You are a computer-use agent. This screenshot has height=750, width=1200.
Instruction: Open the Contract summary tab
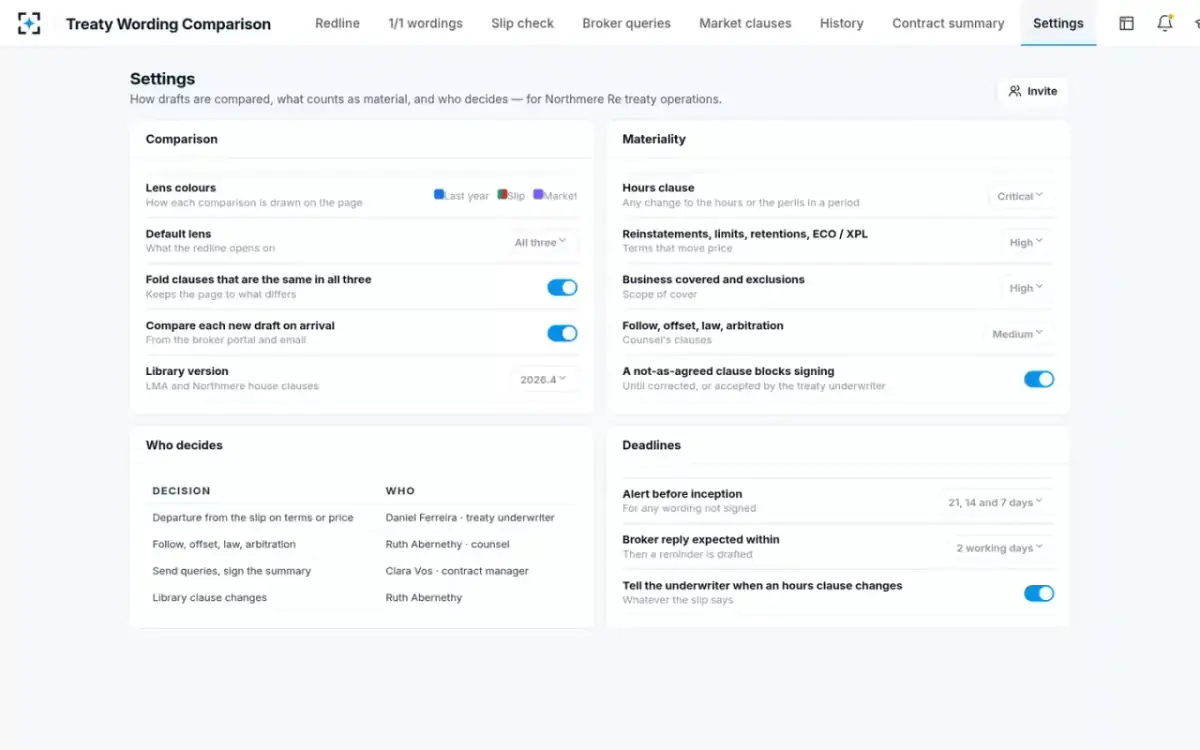948,23
